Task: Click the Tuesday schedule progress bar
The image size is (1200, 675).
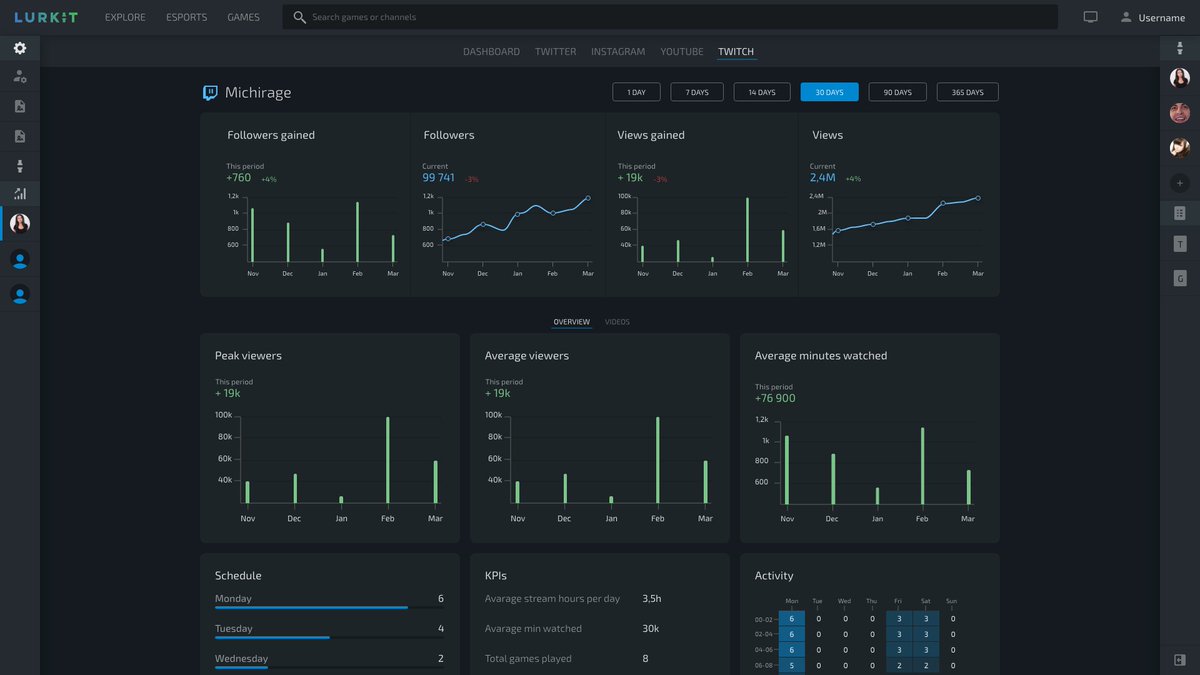Action: click(x=329, y=637)
